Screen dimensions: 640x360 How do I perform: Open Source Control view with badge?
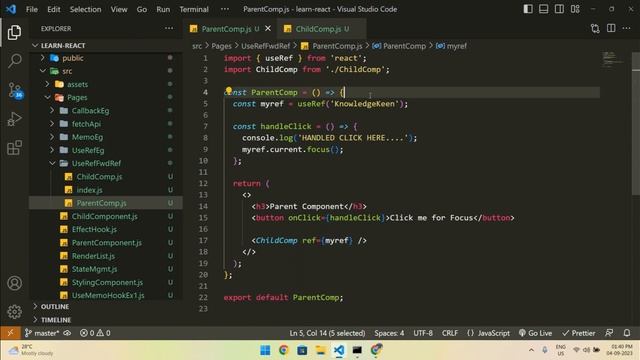(x=15, y=90)
